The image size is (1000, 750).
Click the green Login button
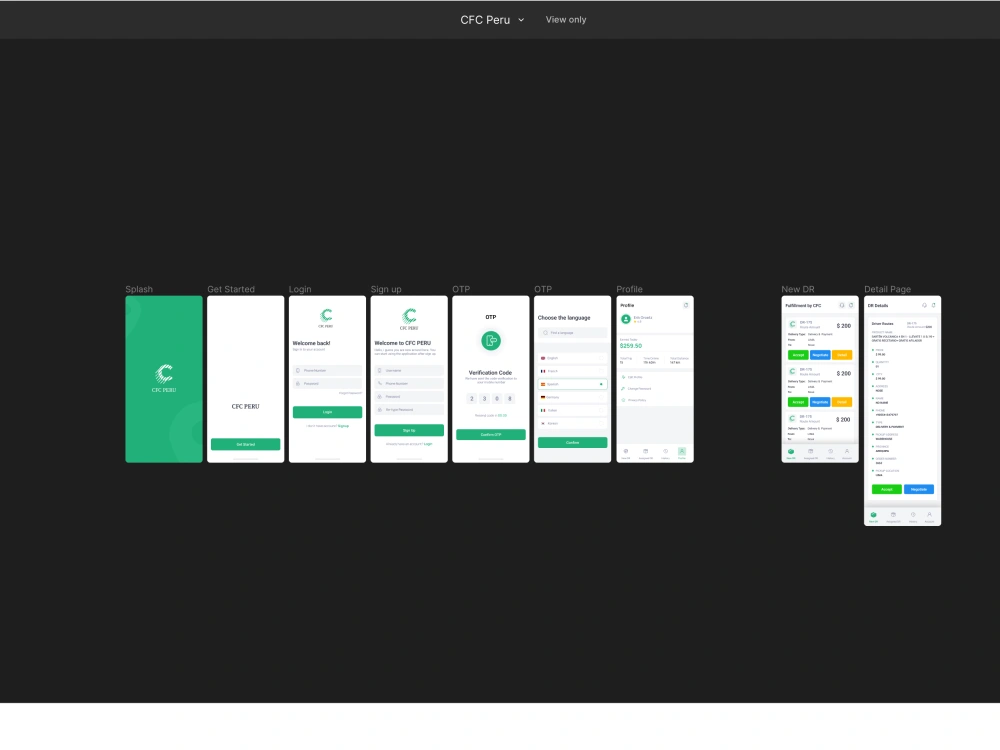[x=327, y=412]
